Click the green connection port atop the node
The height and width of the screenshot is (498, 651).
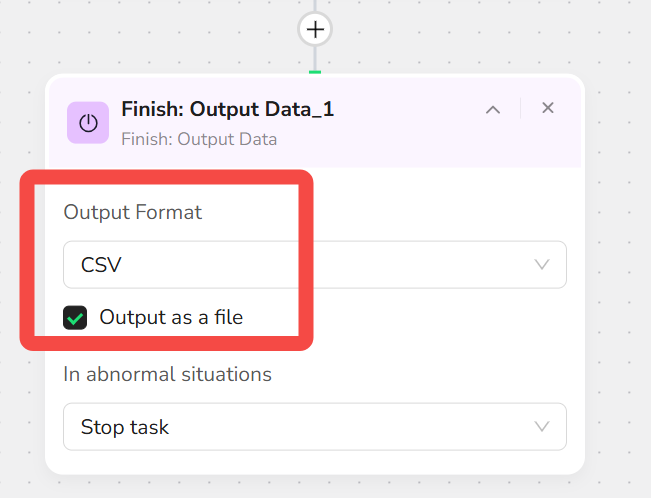(x=315, y=72)
